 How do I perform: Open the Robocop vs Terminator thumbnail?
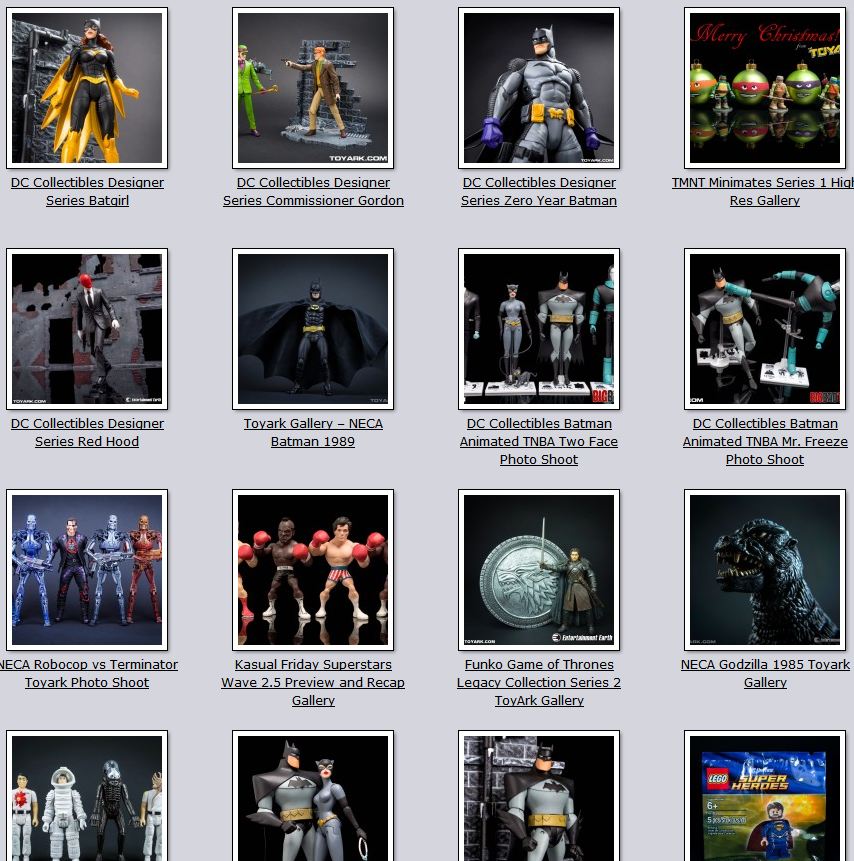pyautogui.click(x=87, y=570)
